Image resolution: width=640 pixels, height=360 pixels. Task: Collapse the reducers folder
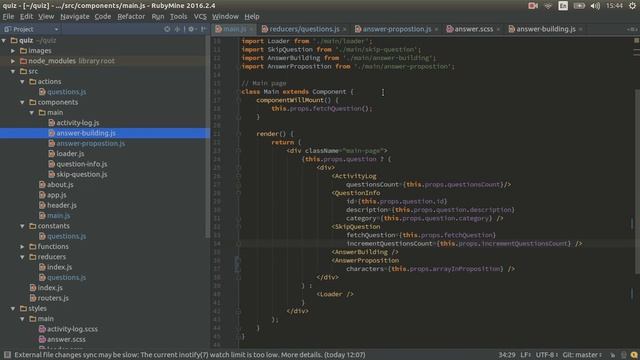[22, 257]
